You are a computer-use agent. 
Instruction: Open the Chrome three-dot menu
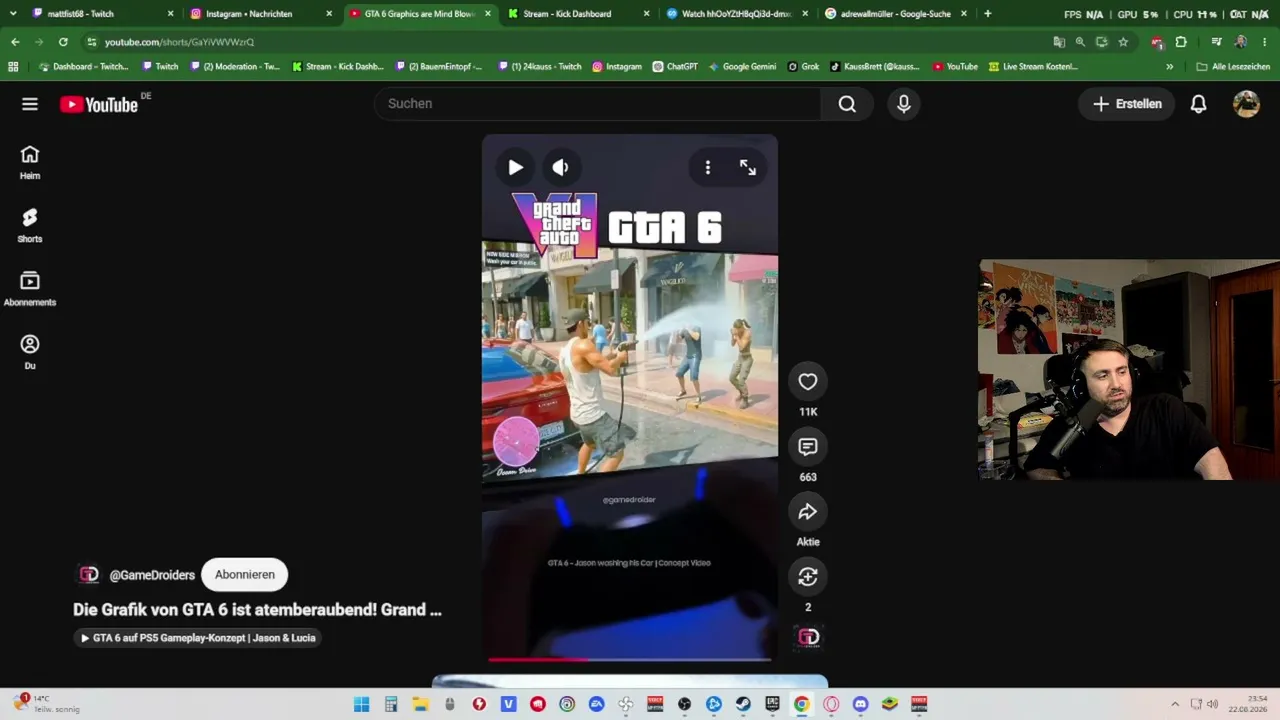tap(1264, 42)
